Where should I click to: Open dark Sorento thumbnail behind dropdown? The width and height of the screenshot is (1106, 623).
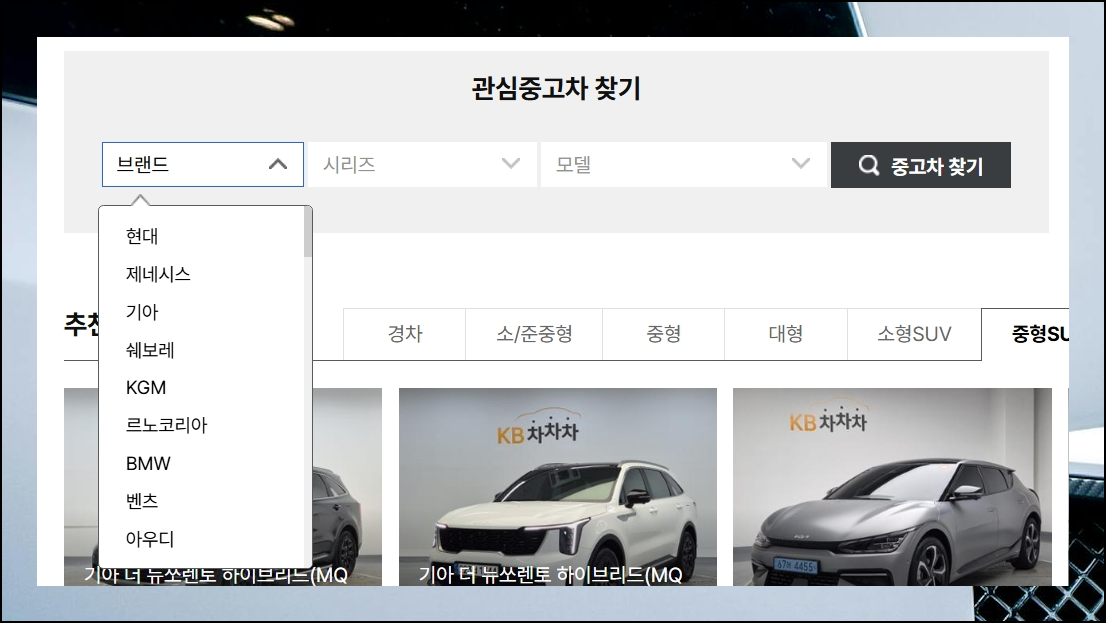(x=347, y=487)
